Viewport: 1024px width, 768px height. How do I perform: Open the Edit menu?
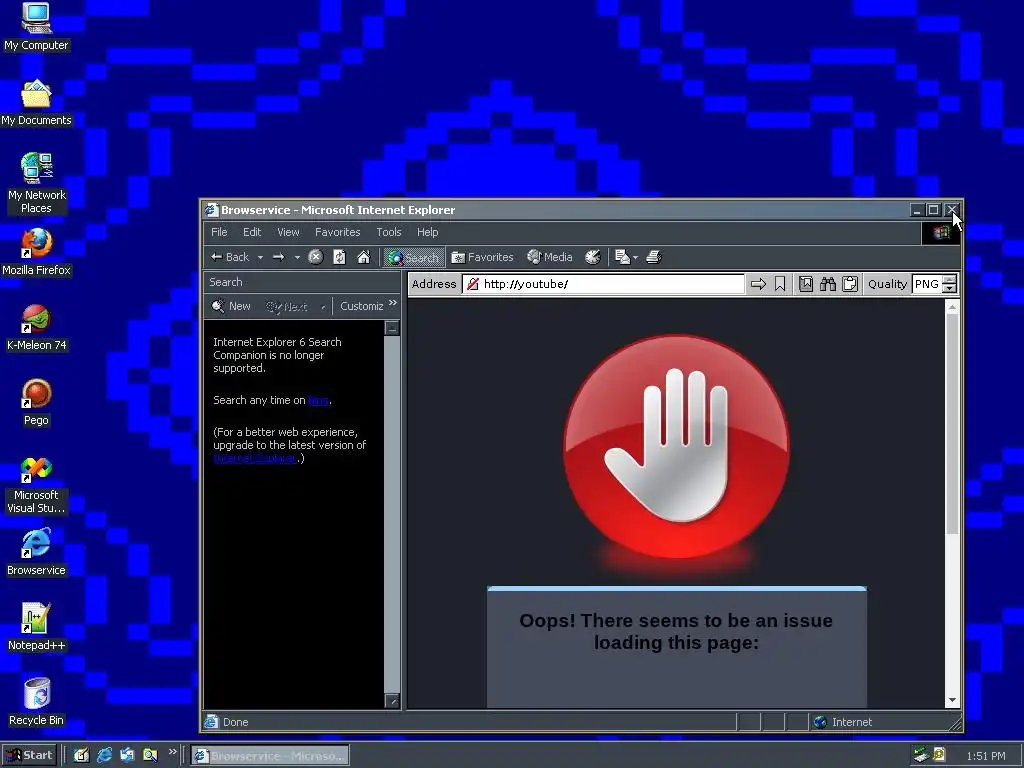point(252,232)
